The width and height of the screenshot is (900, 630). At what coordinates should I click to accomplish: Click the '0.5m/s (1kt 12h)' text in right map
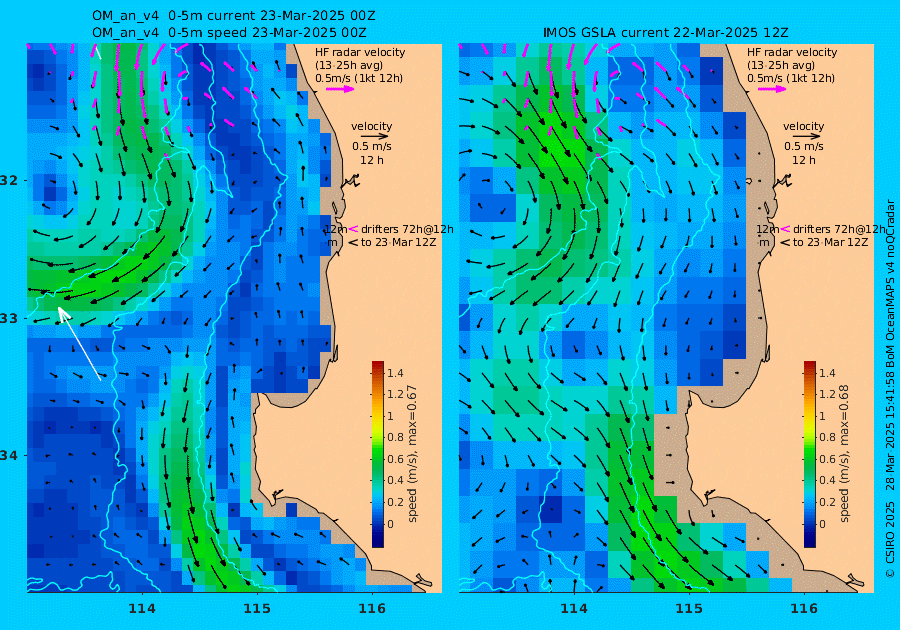791,79
